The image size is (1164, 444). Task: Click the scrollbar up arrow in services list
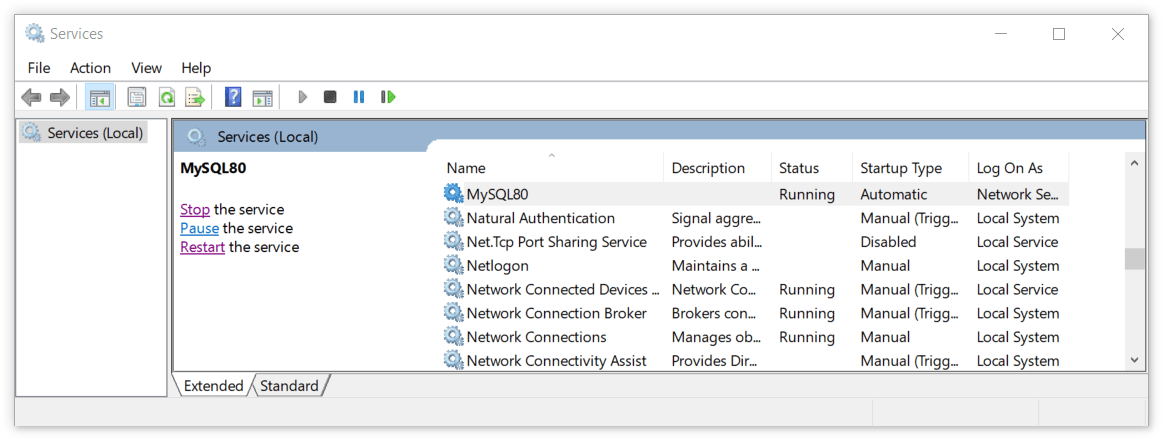pos(1134,163)
